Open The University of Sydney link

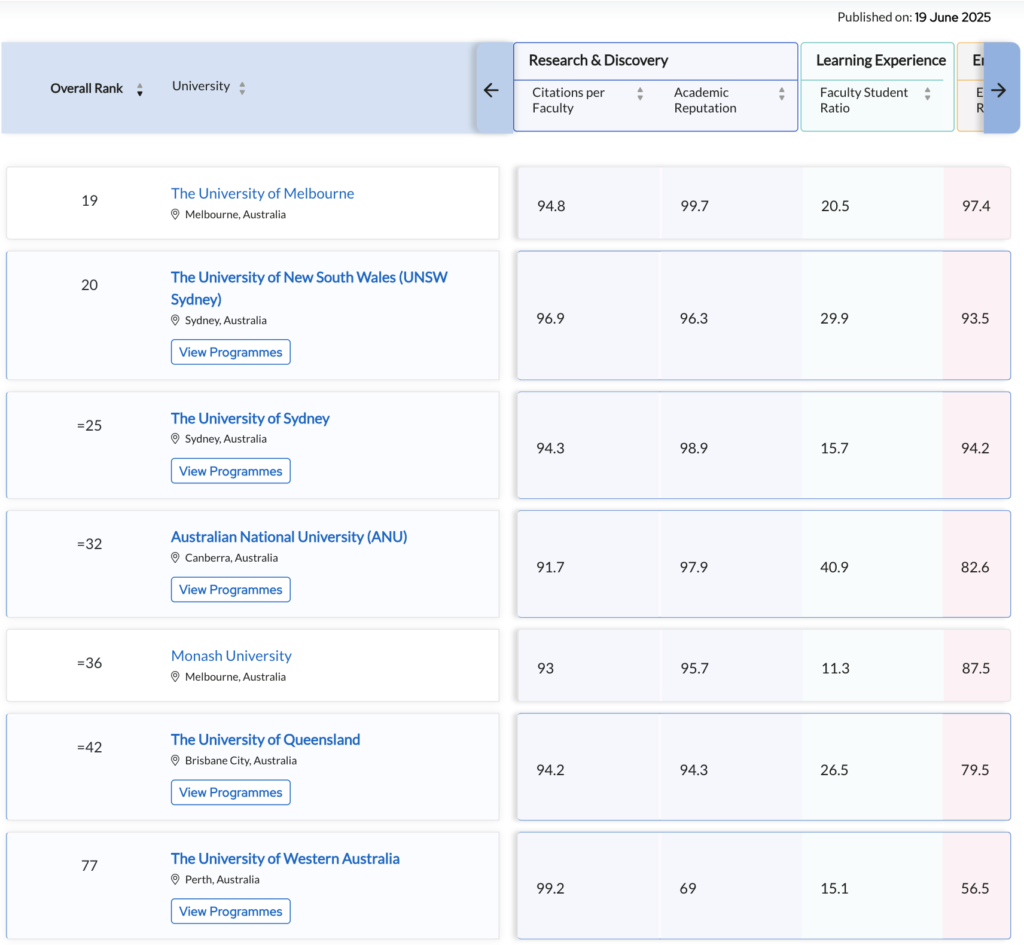[x=250, y=418]
